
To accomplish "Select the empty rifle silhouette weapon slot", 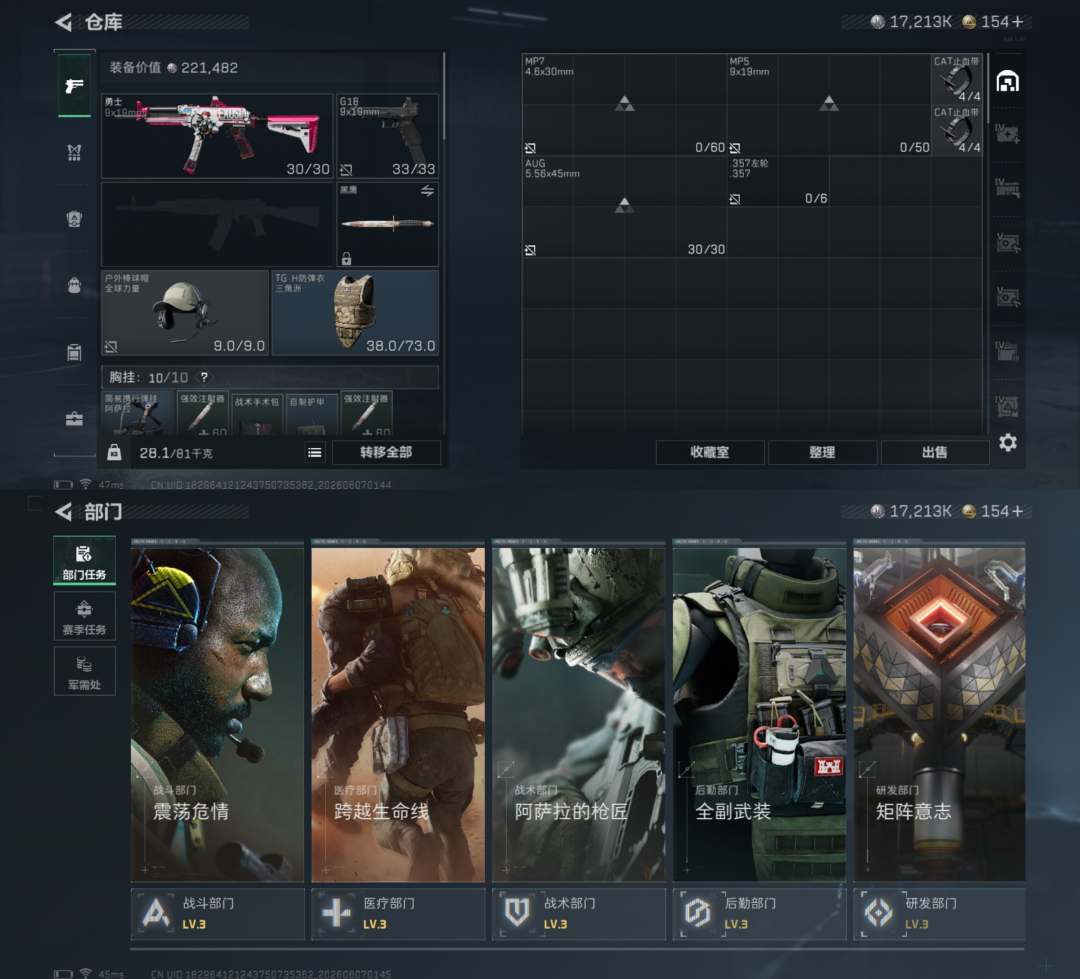I will (217, 224).
